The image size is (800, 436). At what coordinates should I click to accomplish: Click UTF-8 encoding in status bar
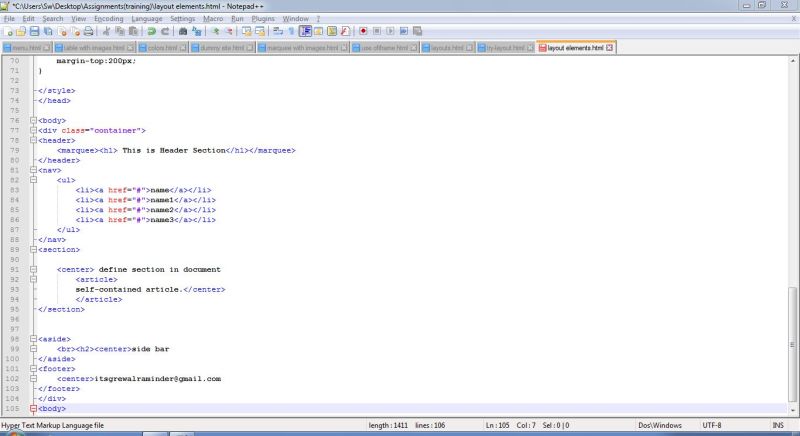click(x=712, y=425)
